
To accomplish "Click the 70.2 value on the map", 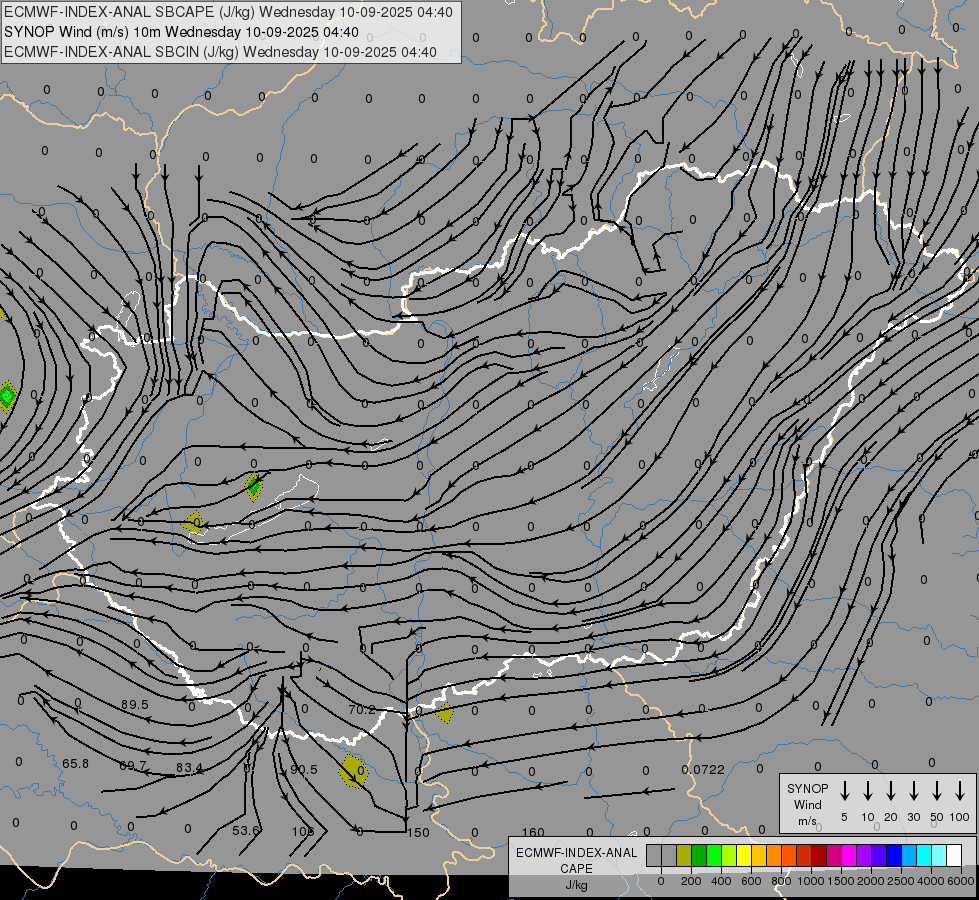I will click(362, 710).
